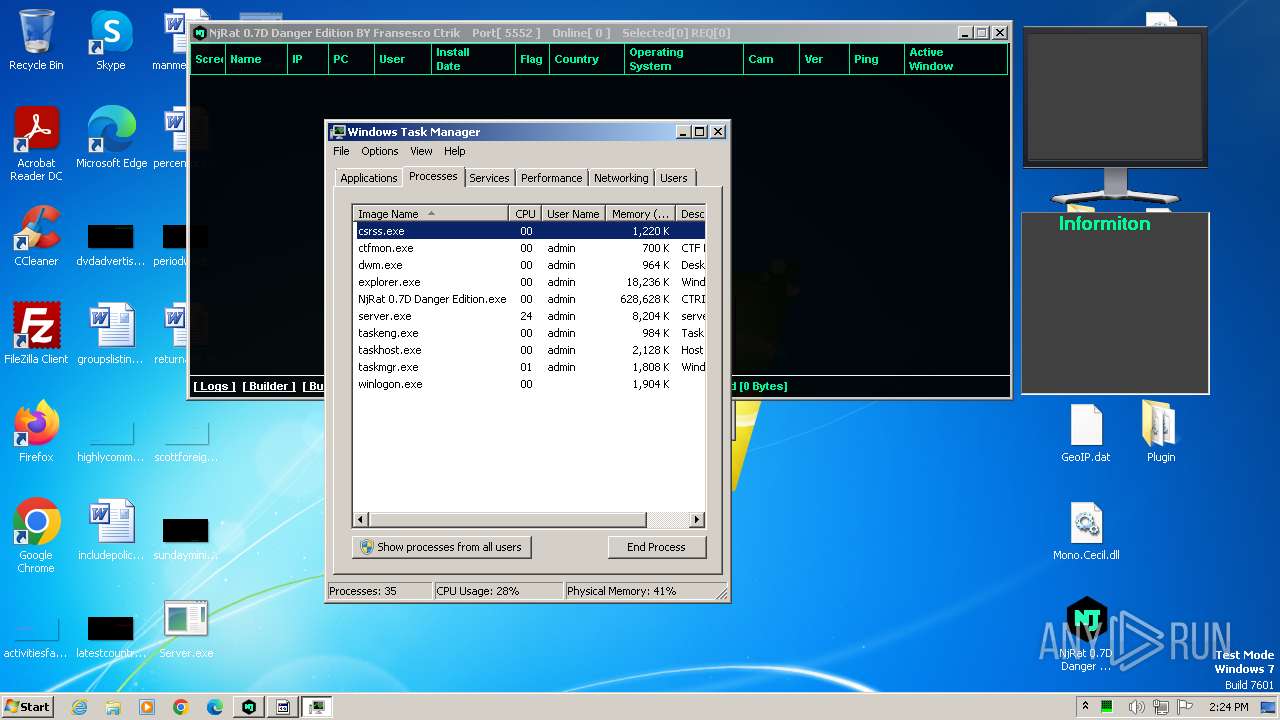Select the GeoIP.dat file on desktop
The image size is (1280, 720).
tap(1086, 434)
